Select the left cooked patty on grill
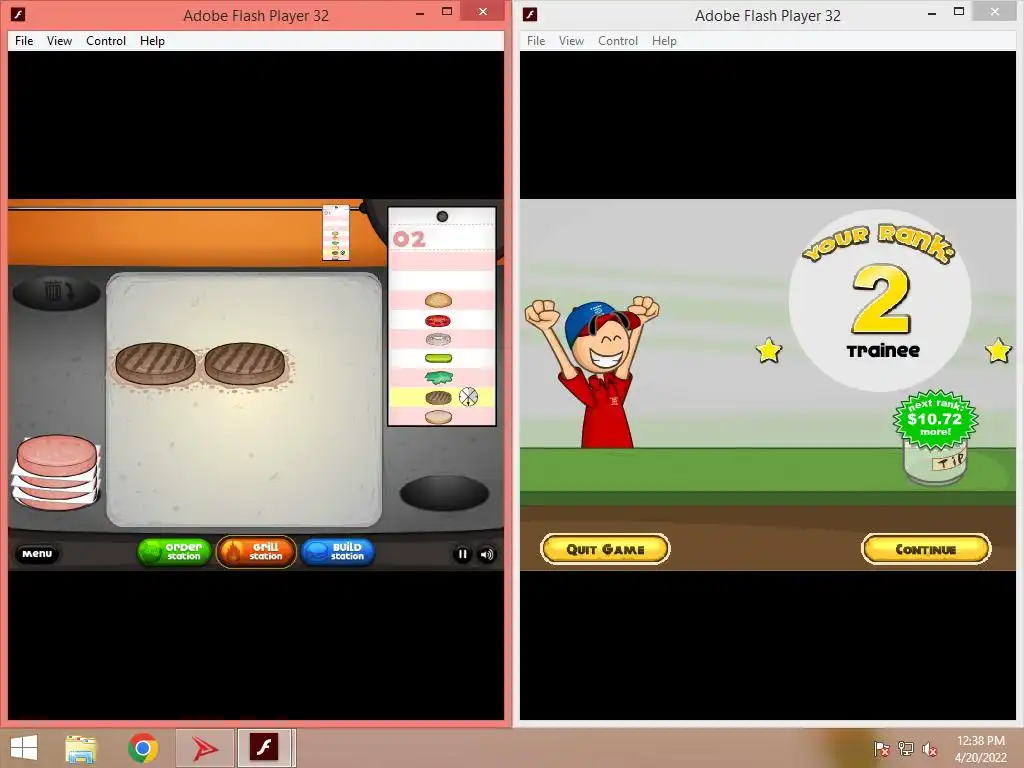Image resolution: width=1024 pixels, height=768 pixels. click(155, 363)
